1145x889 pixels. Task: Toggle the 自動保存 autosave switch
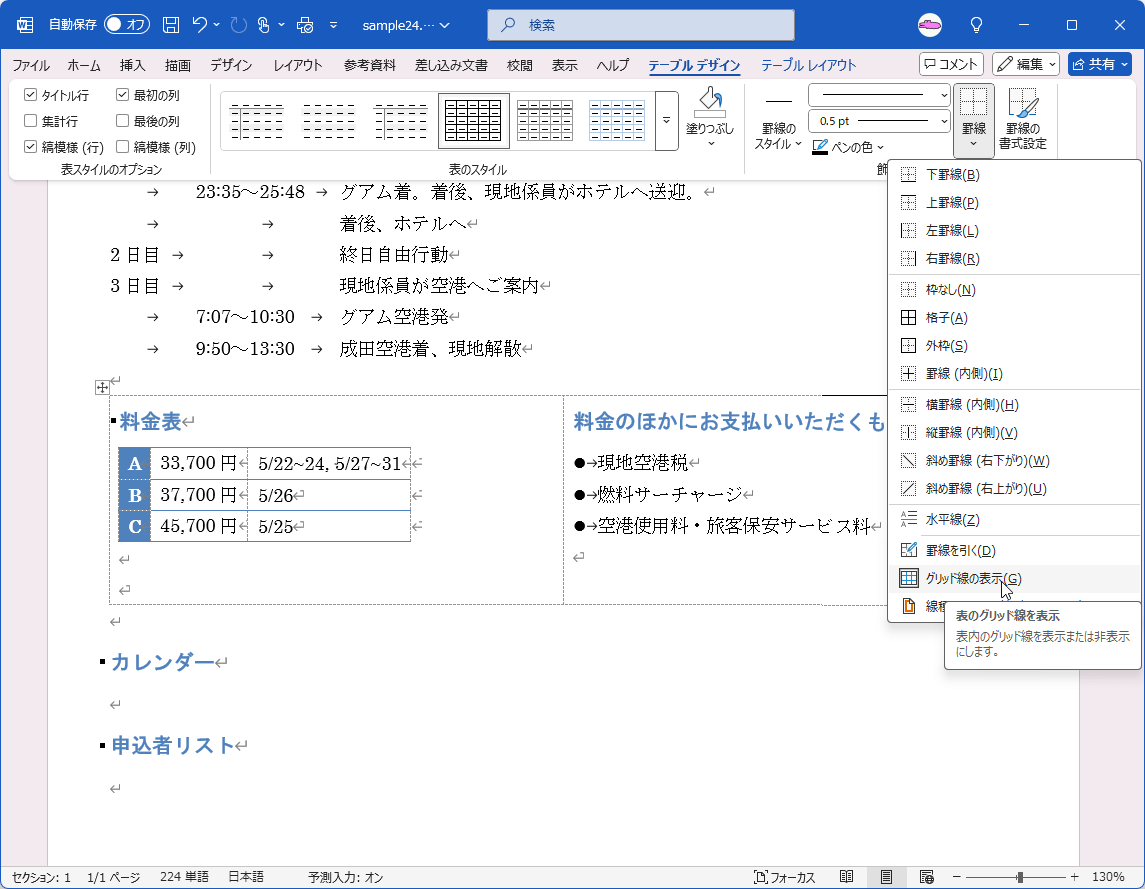126,24
